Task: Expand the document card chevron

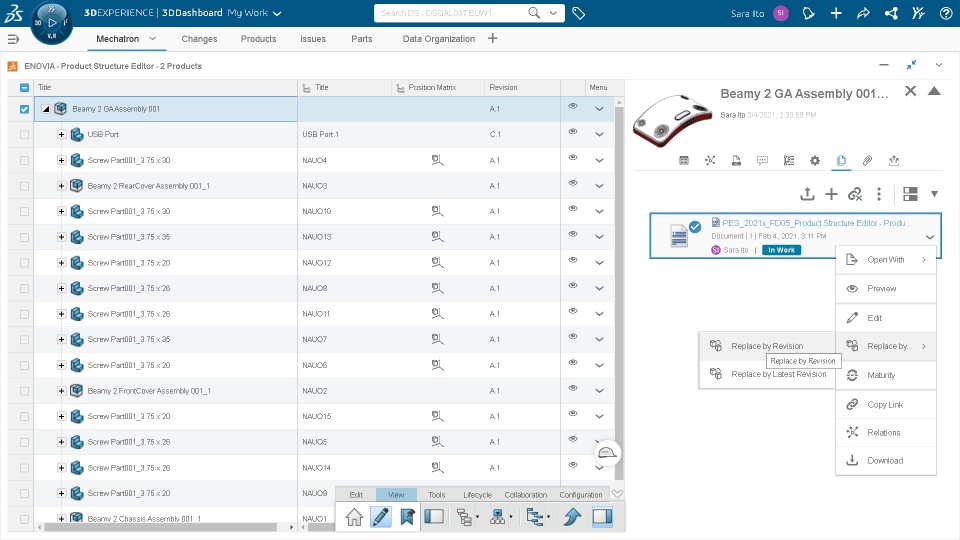Action: coord(929,237)
